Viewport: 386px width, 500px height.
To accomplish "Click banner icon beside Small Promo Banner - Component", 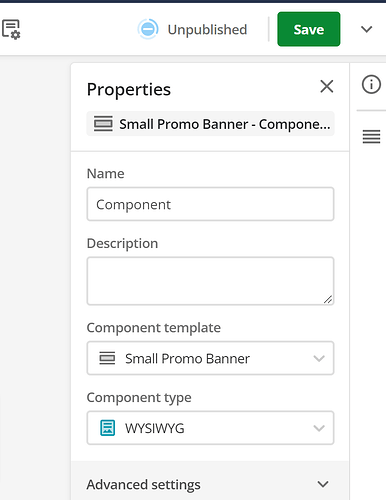I will coord(103,124).
